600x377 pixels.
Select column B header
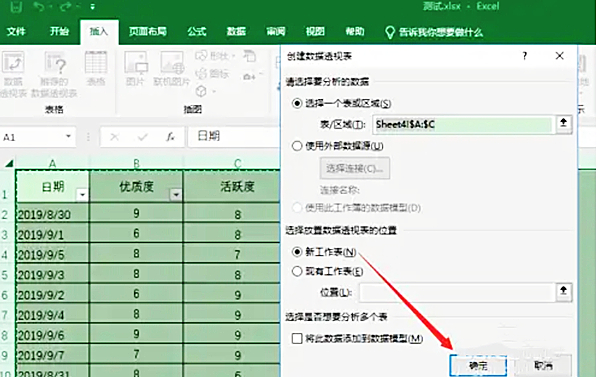136,163
